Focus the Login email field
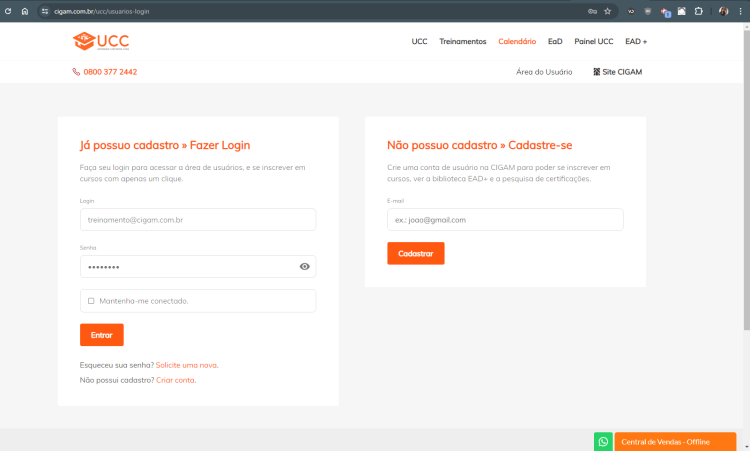This screenshot has width=750, height=451. (198, 220)
